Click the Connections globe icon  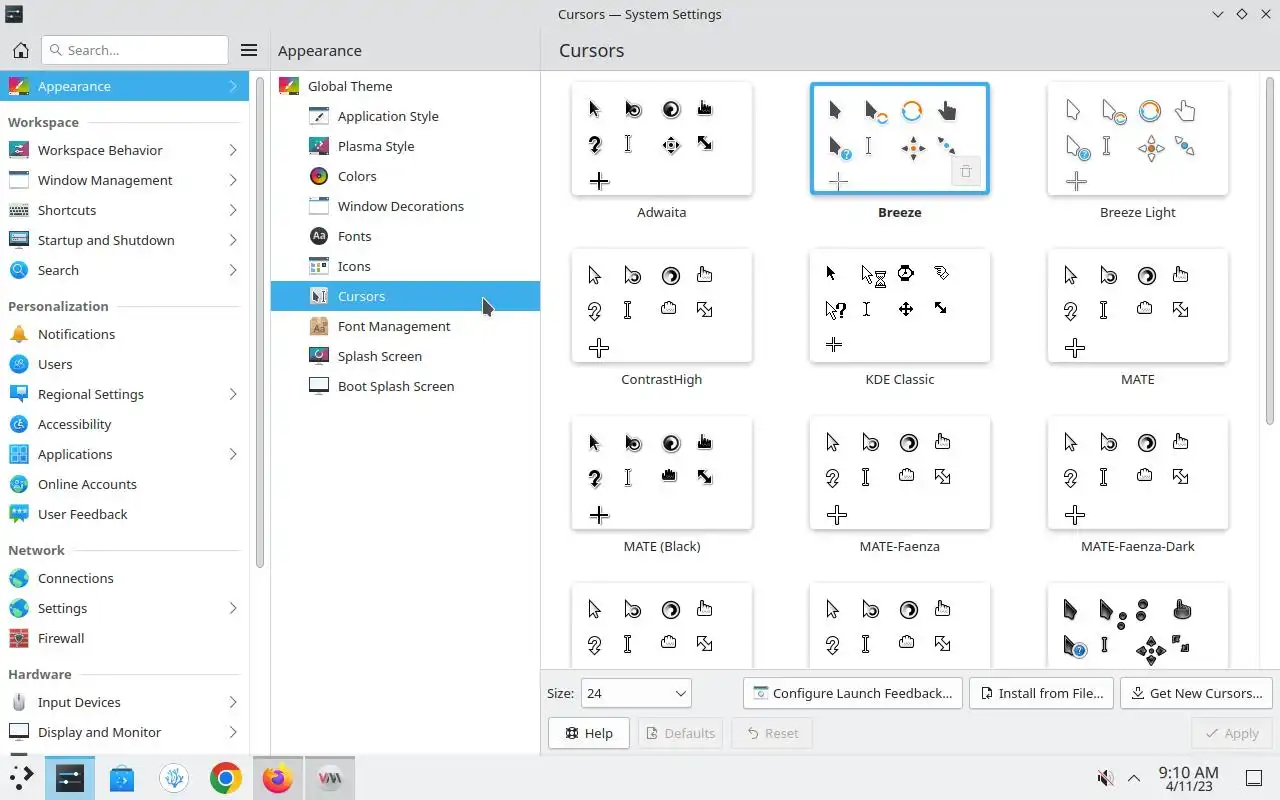[x=19, y=578]
